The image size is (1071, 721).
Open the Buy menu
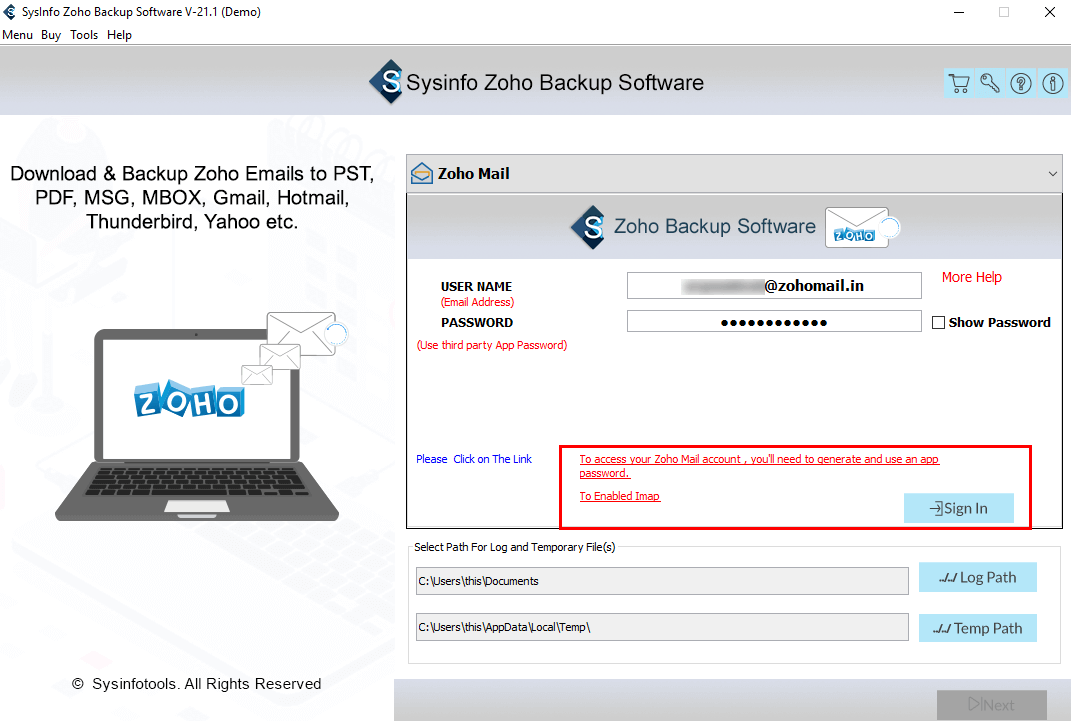[51, 35]
